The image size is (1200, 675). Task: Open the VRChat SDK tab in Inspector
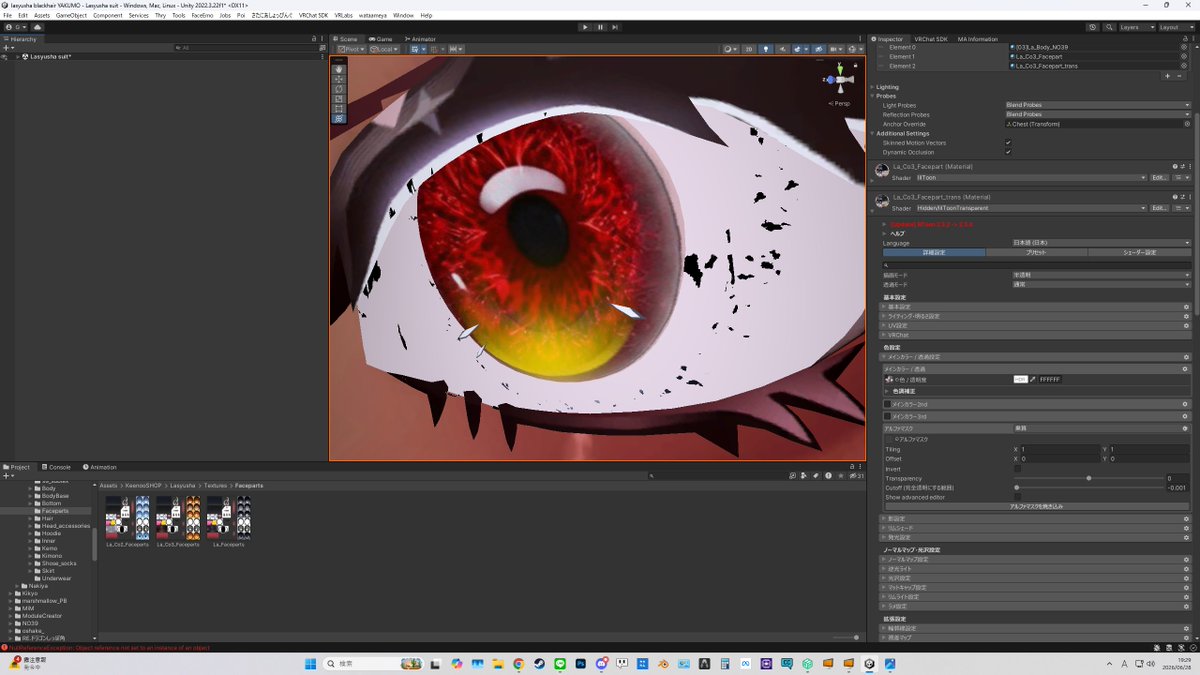931,39
